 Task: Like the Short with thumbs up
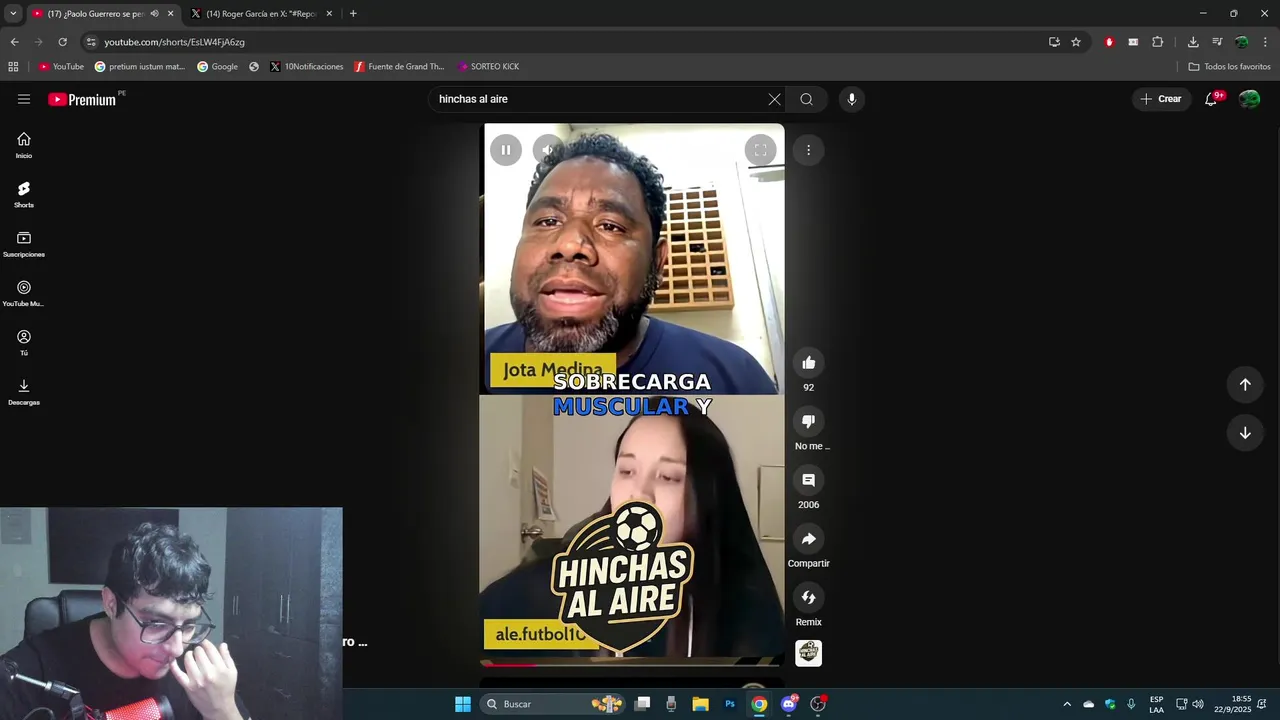tap(808, 363)
